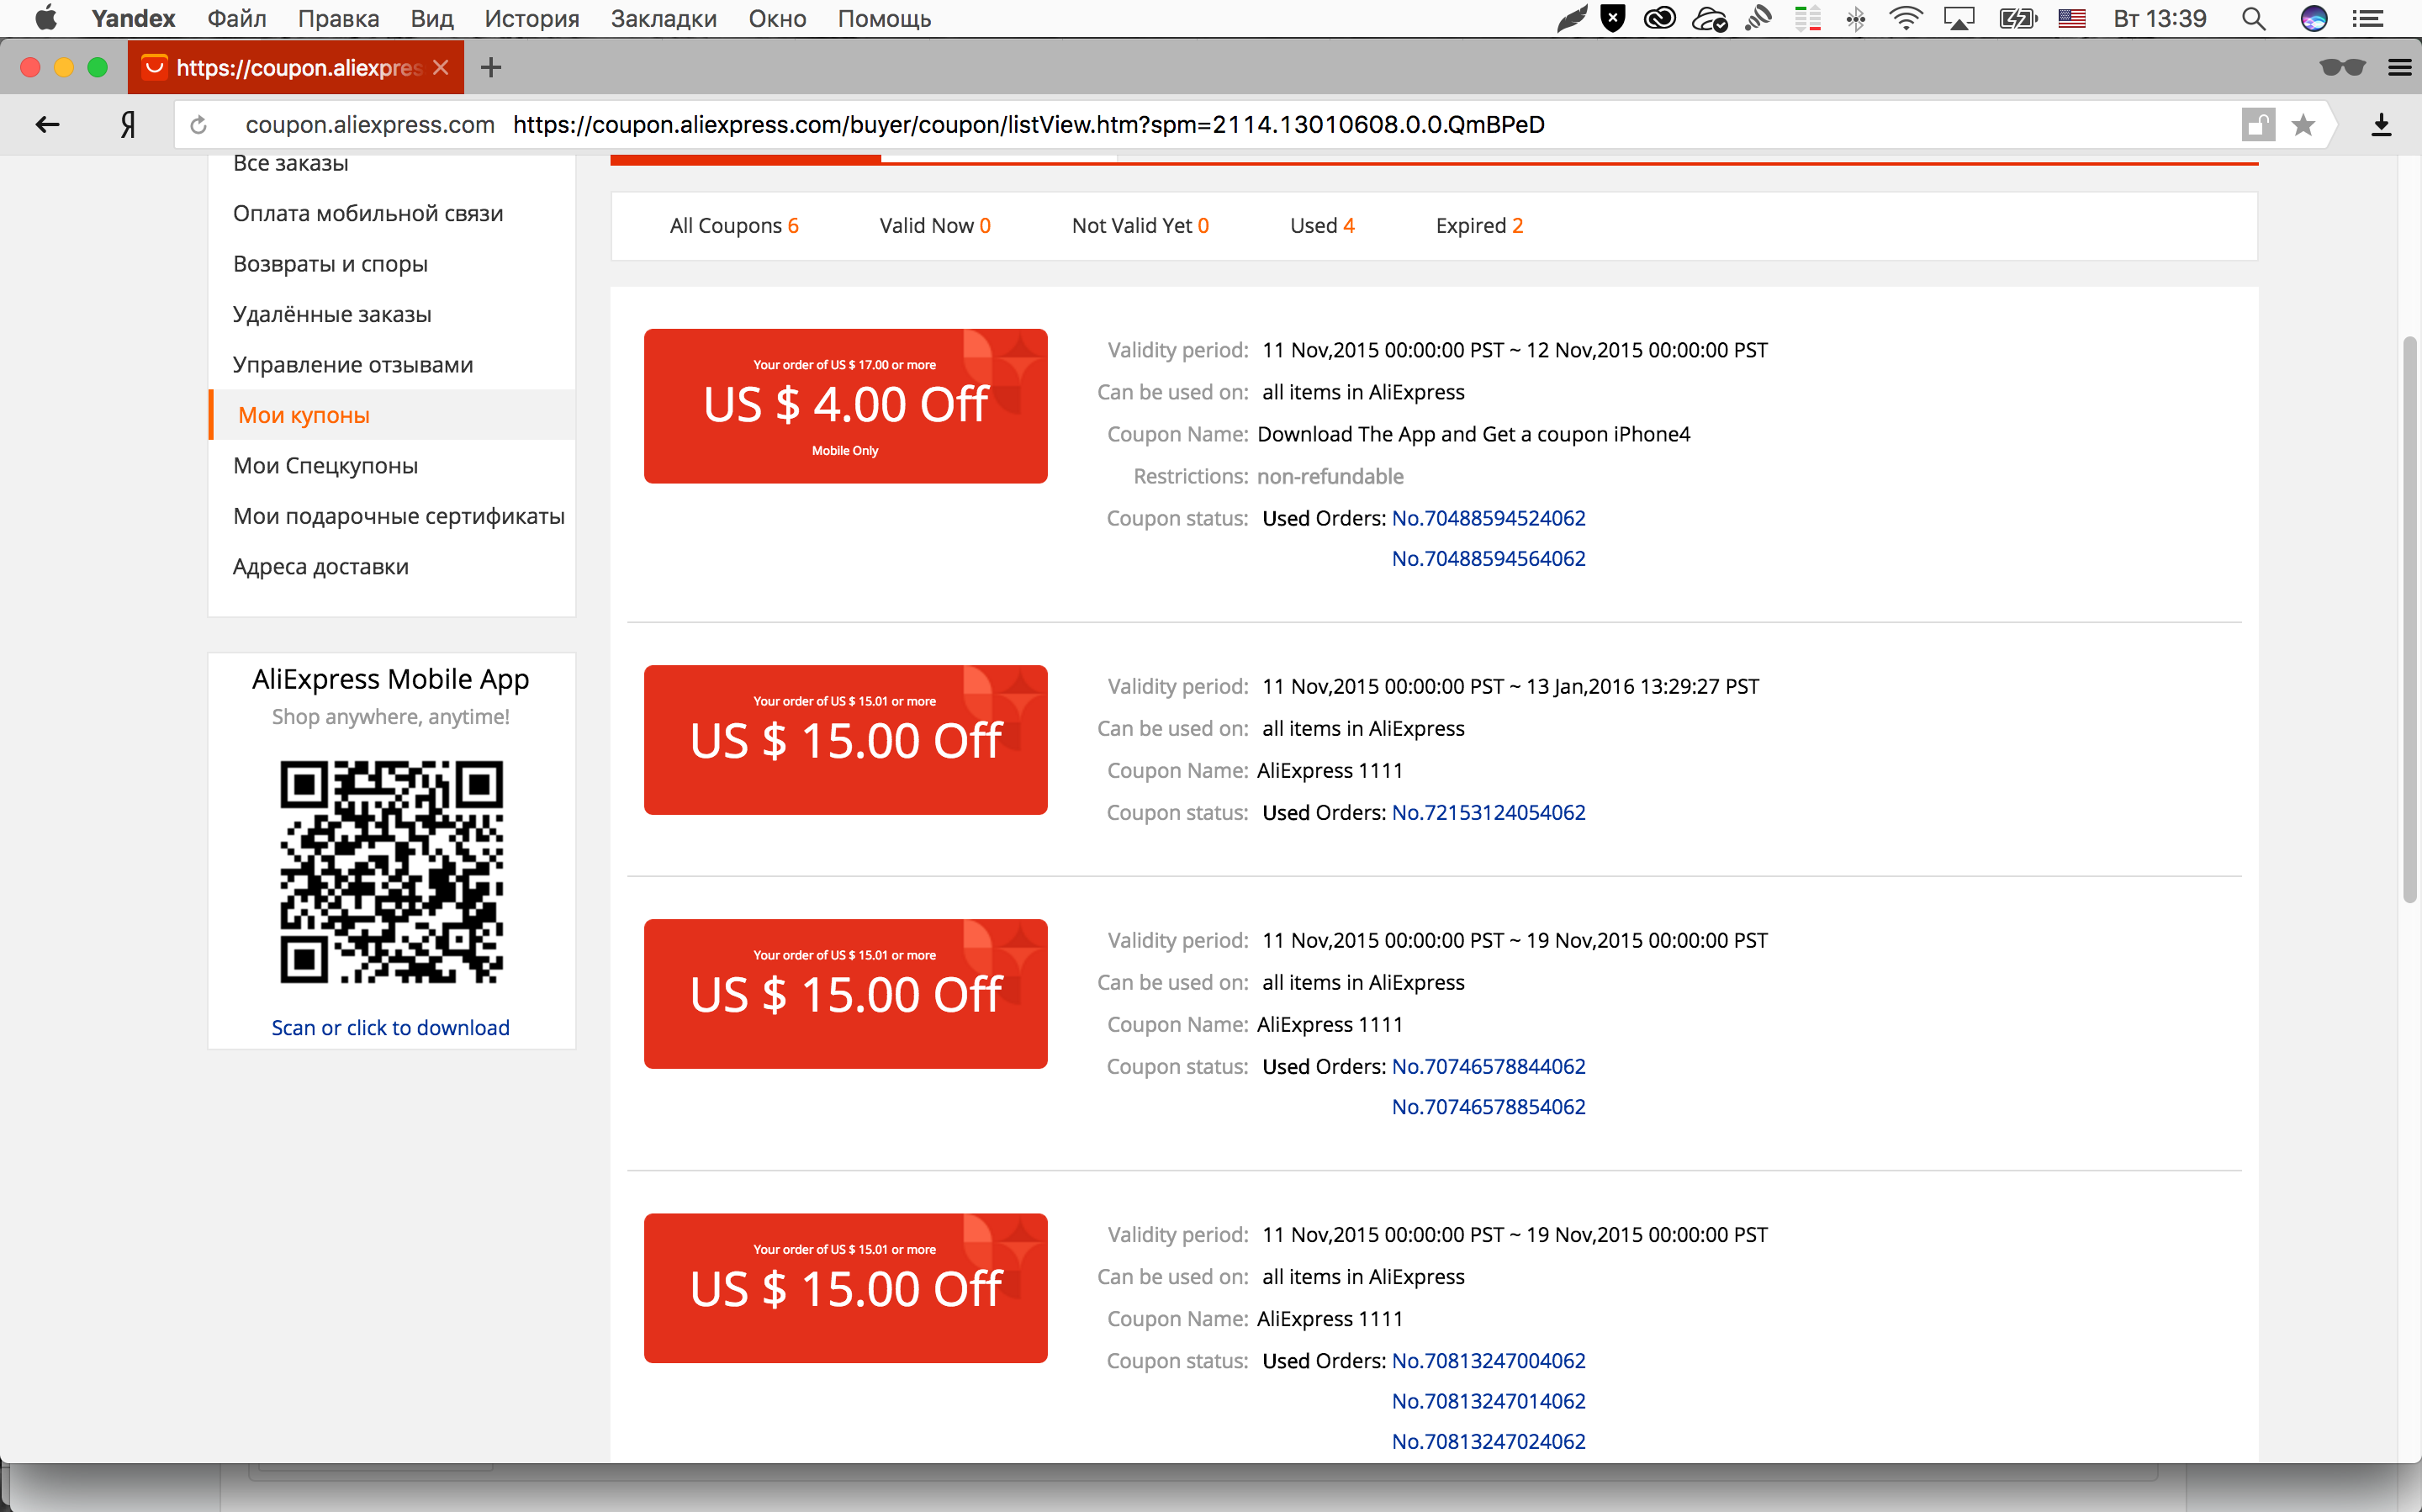2422x1512 pixels.
Task: Open Мои Спецкупоны
Action: [325, 466]
